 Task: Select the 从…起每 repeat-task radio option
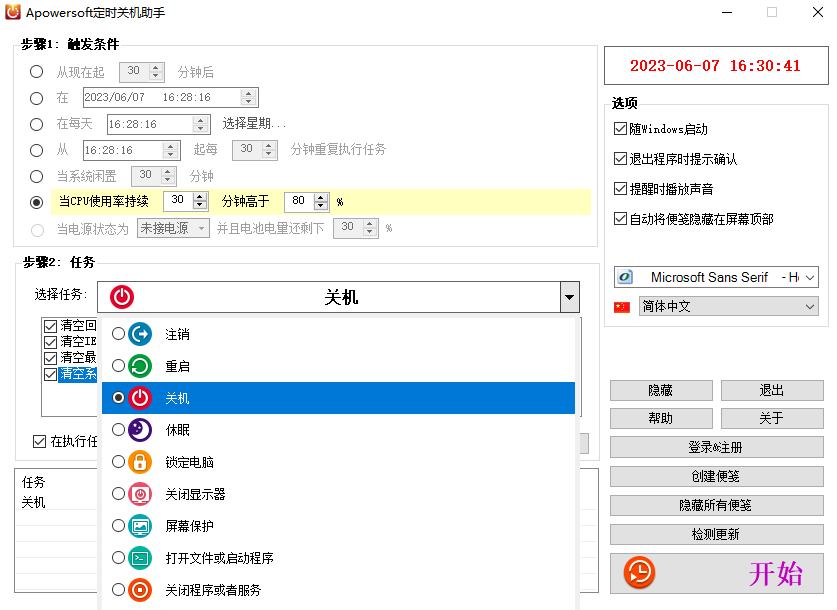point(36,150)
